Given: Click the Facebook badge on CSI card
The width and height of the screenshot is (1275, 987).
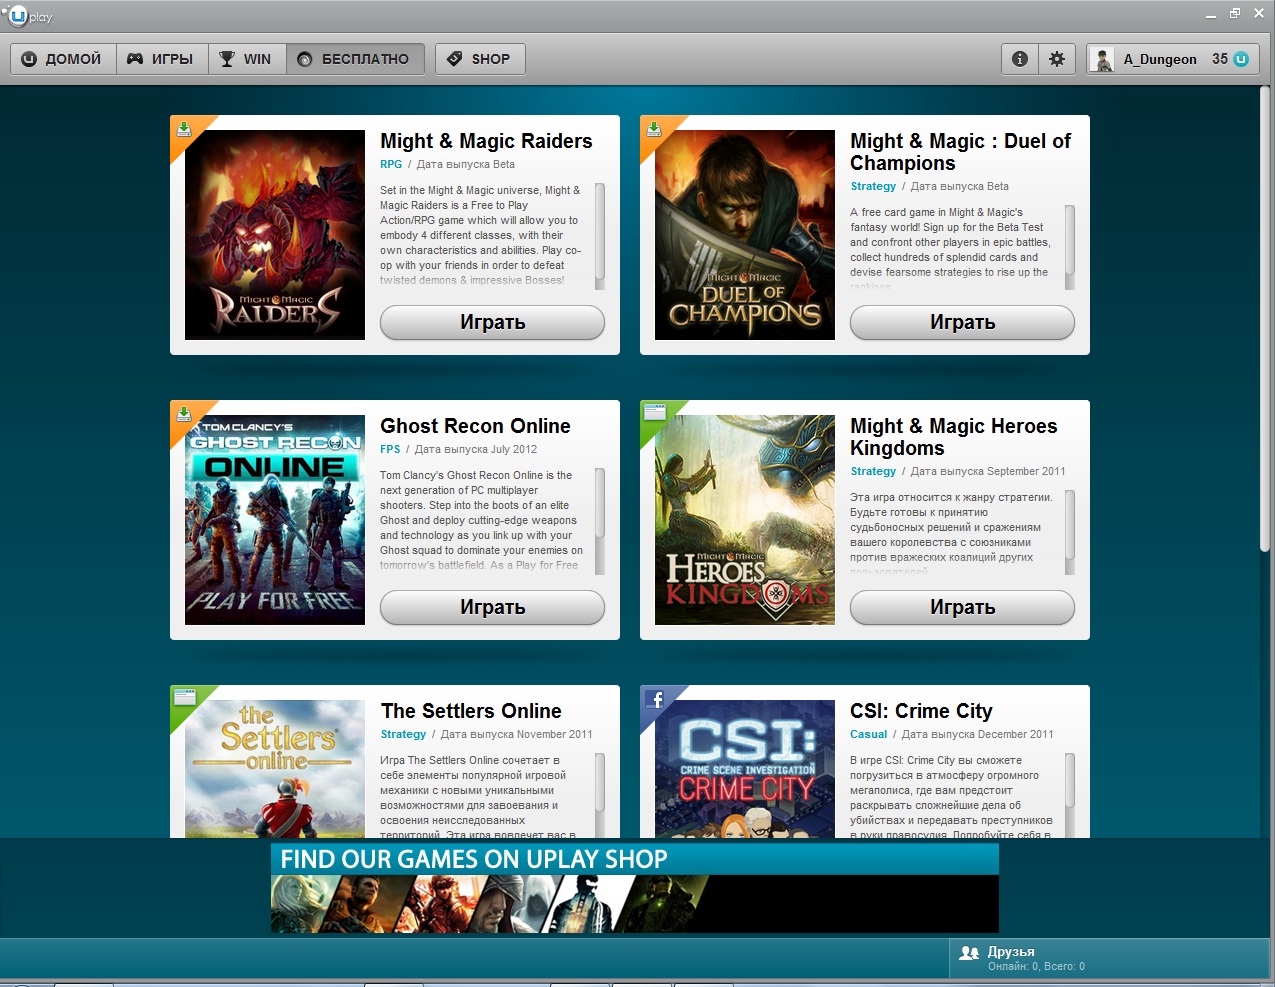Looking at the screenshot, I should coord(656,700).
